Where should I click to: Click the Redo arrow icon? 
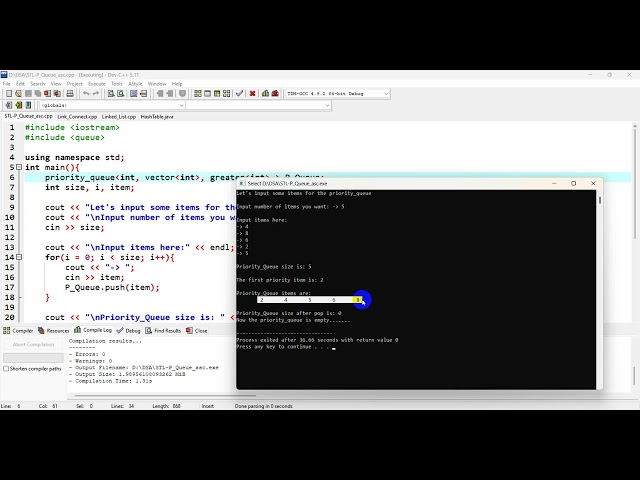pyautogui.click(x=96, y=93)
